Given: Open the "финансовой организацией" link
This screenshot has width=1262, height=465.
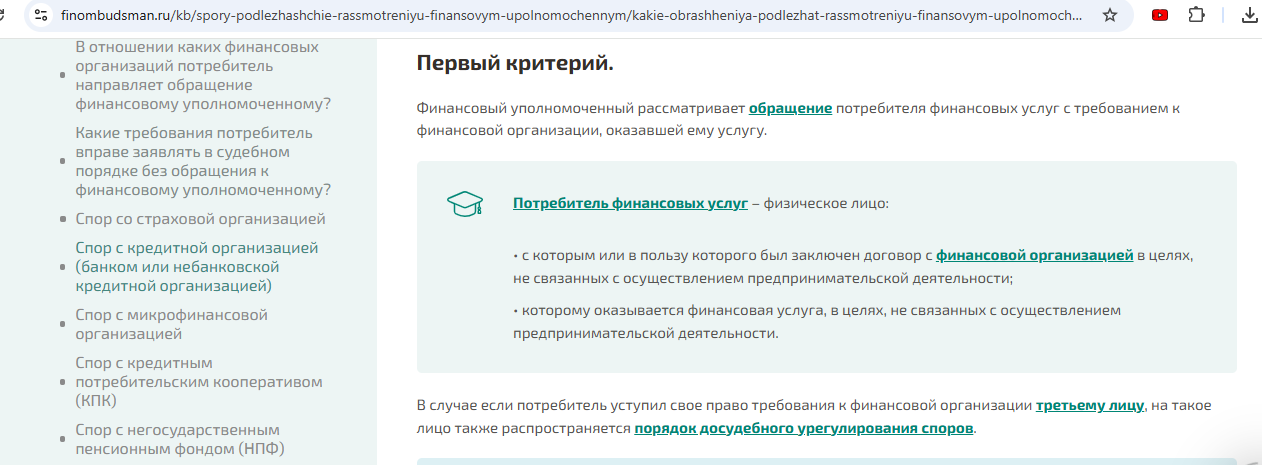Looking at the screenshot, I should [1034, 255].
